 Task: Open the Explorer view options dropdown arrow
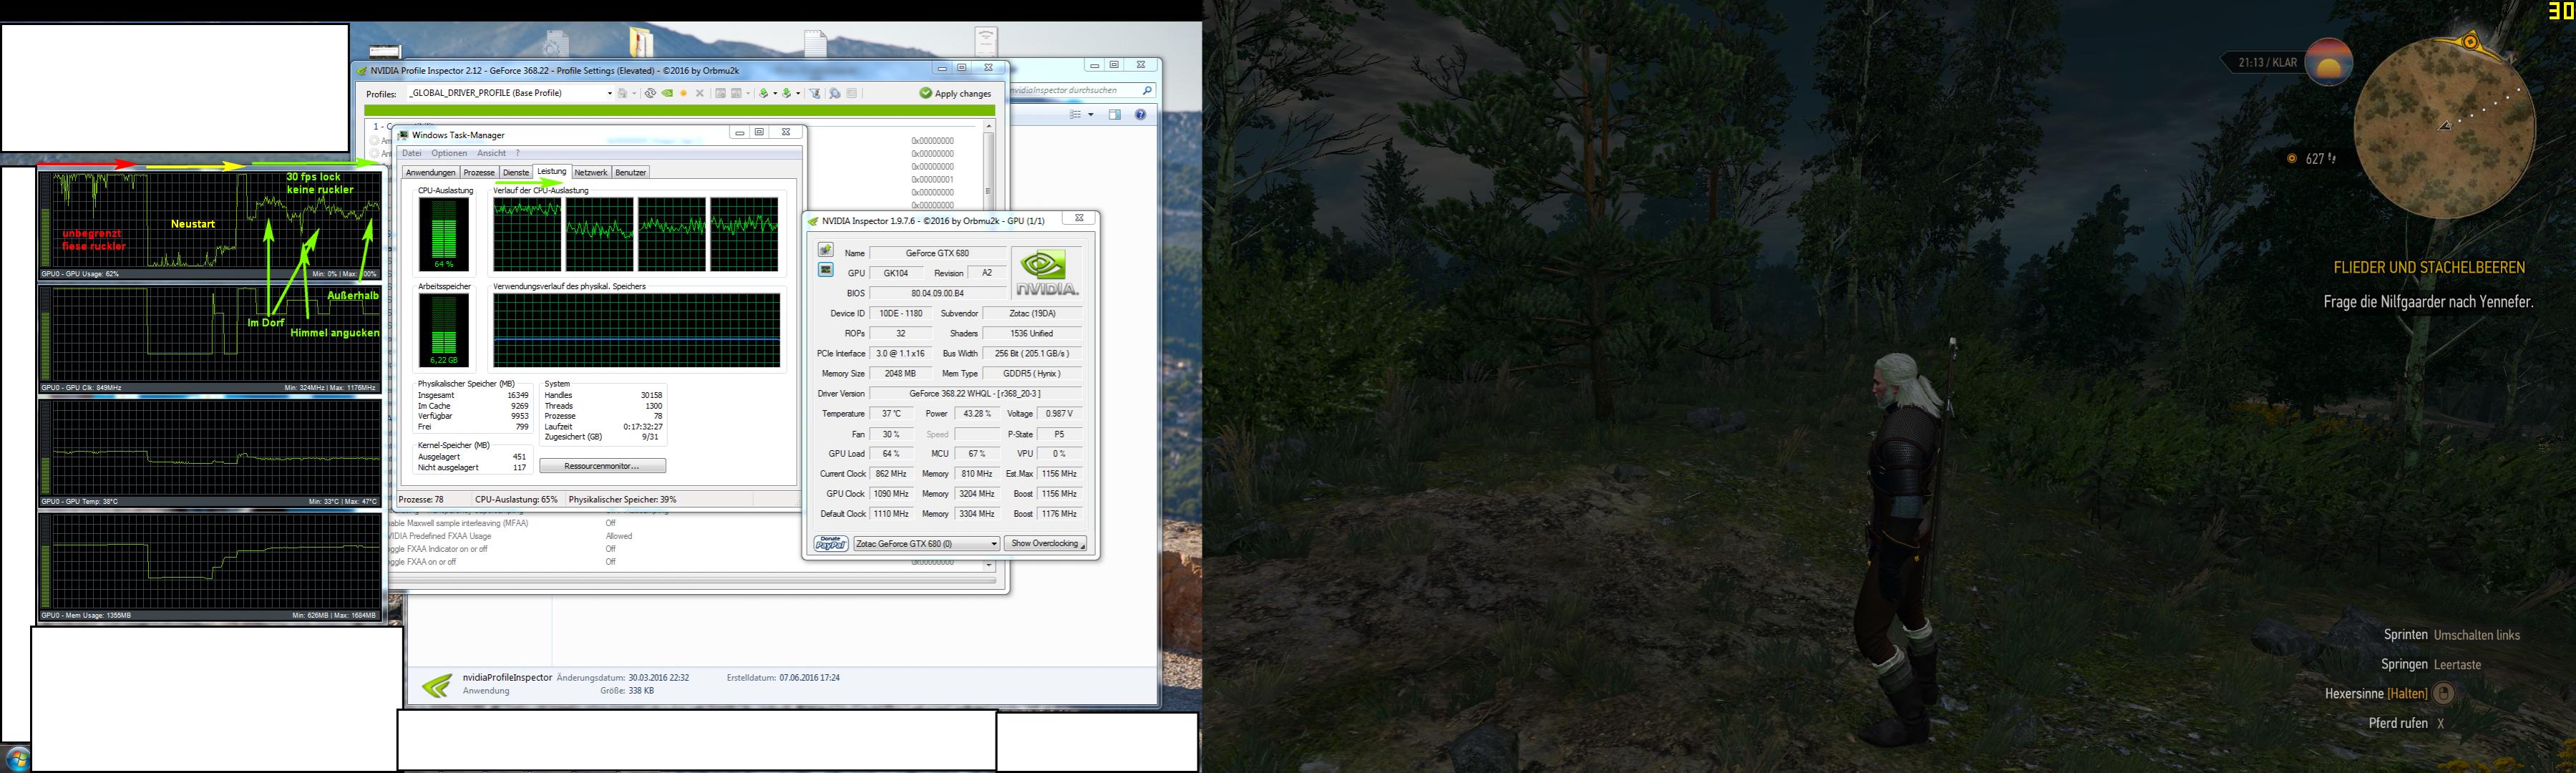point(1090,115)
